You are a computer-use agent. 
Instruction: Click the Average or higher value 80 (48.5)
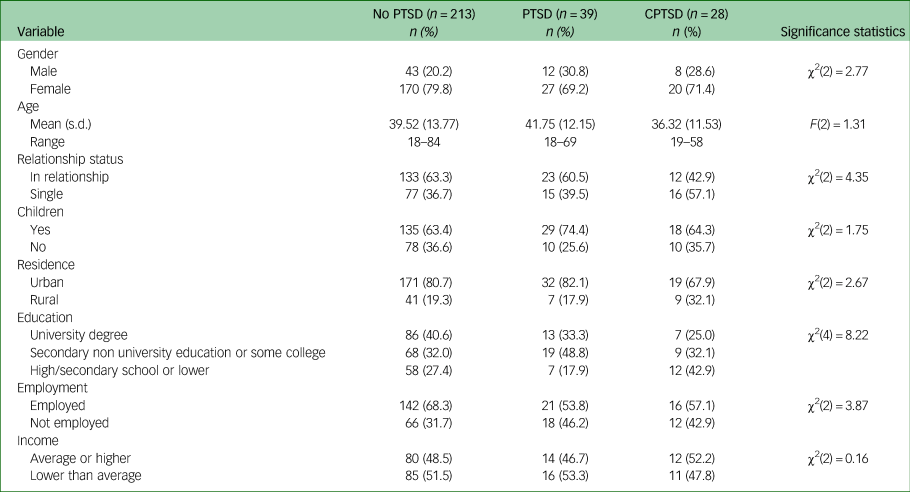(420, 459)
